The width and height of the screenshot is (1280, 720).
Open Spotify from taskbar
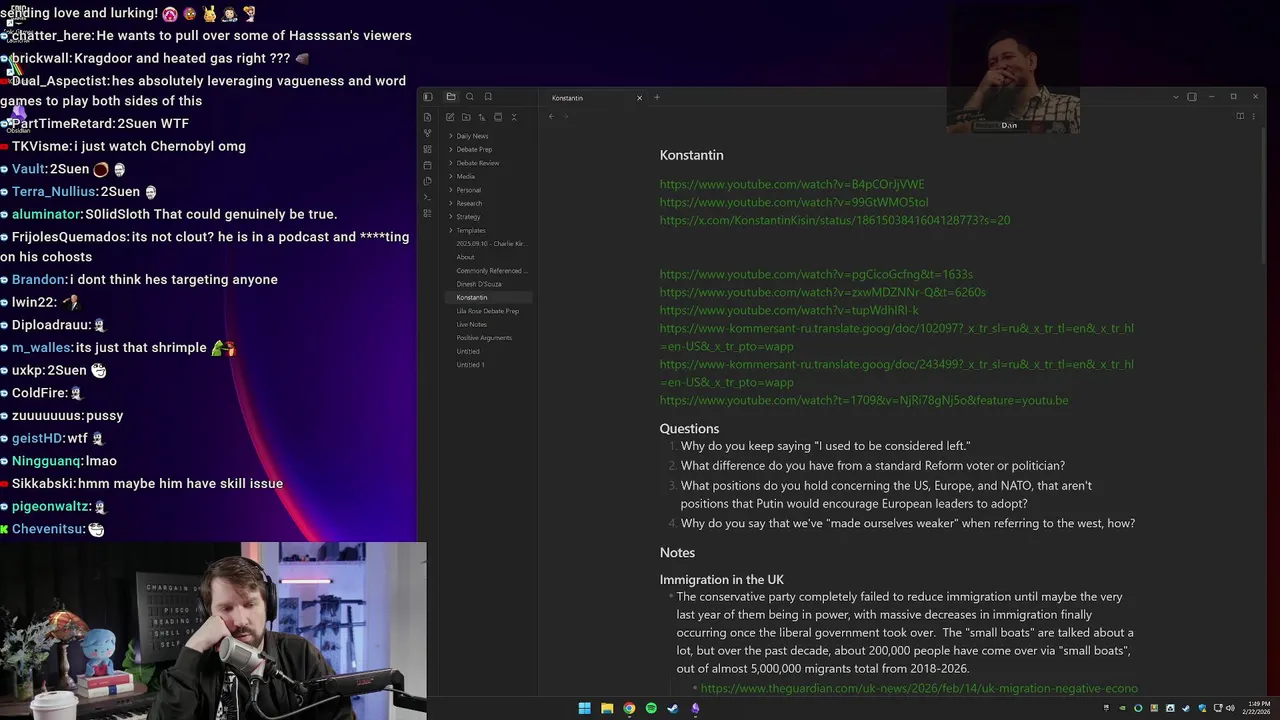(651, 708)
